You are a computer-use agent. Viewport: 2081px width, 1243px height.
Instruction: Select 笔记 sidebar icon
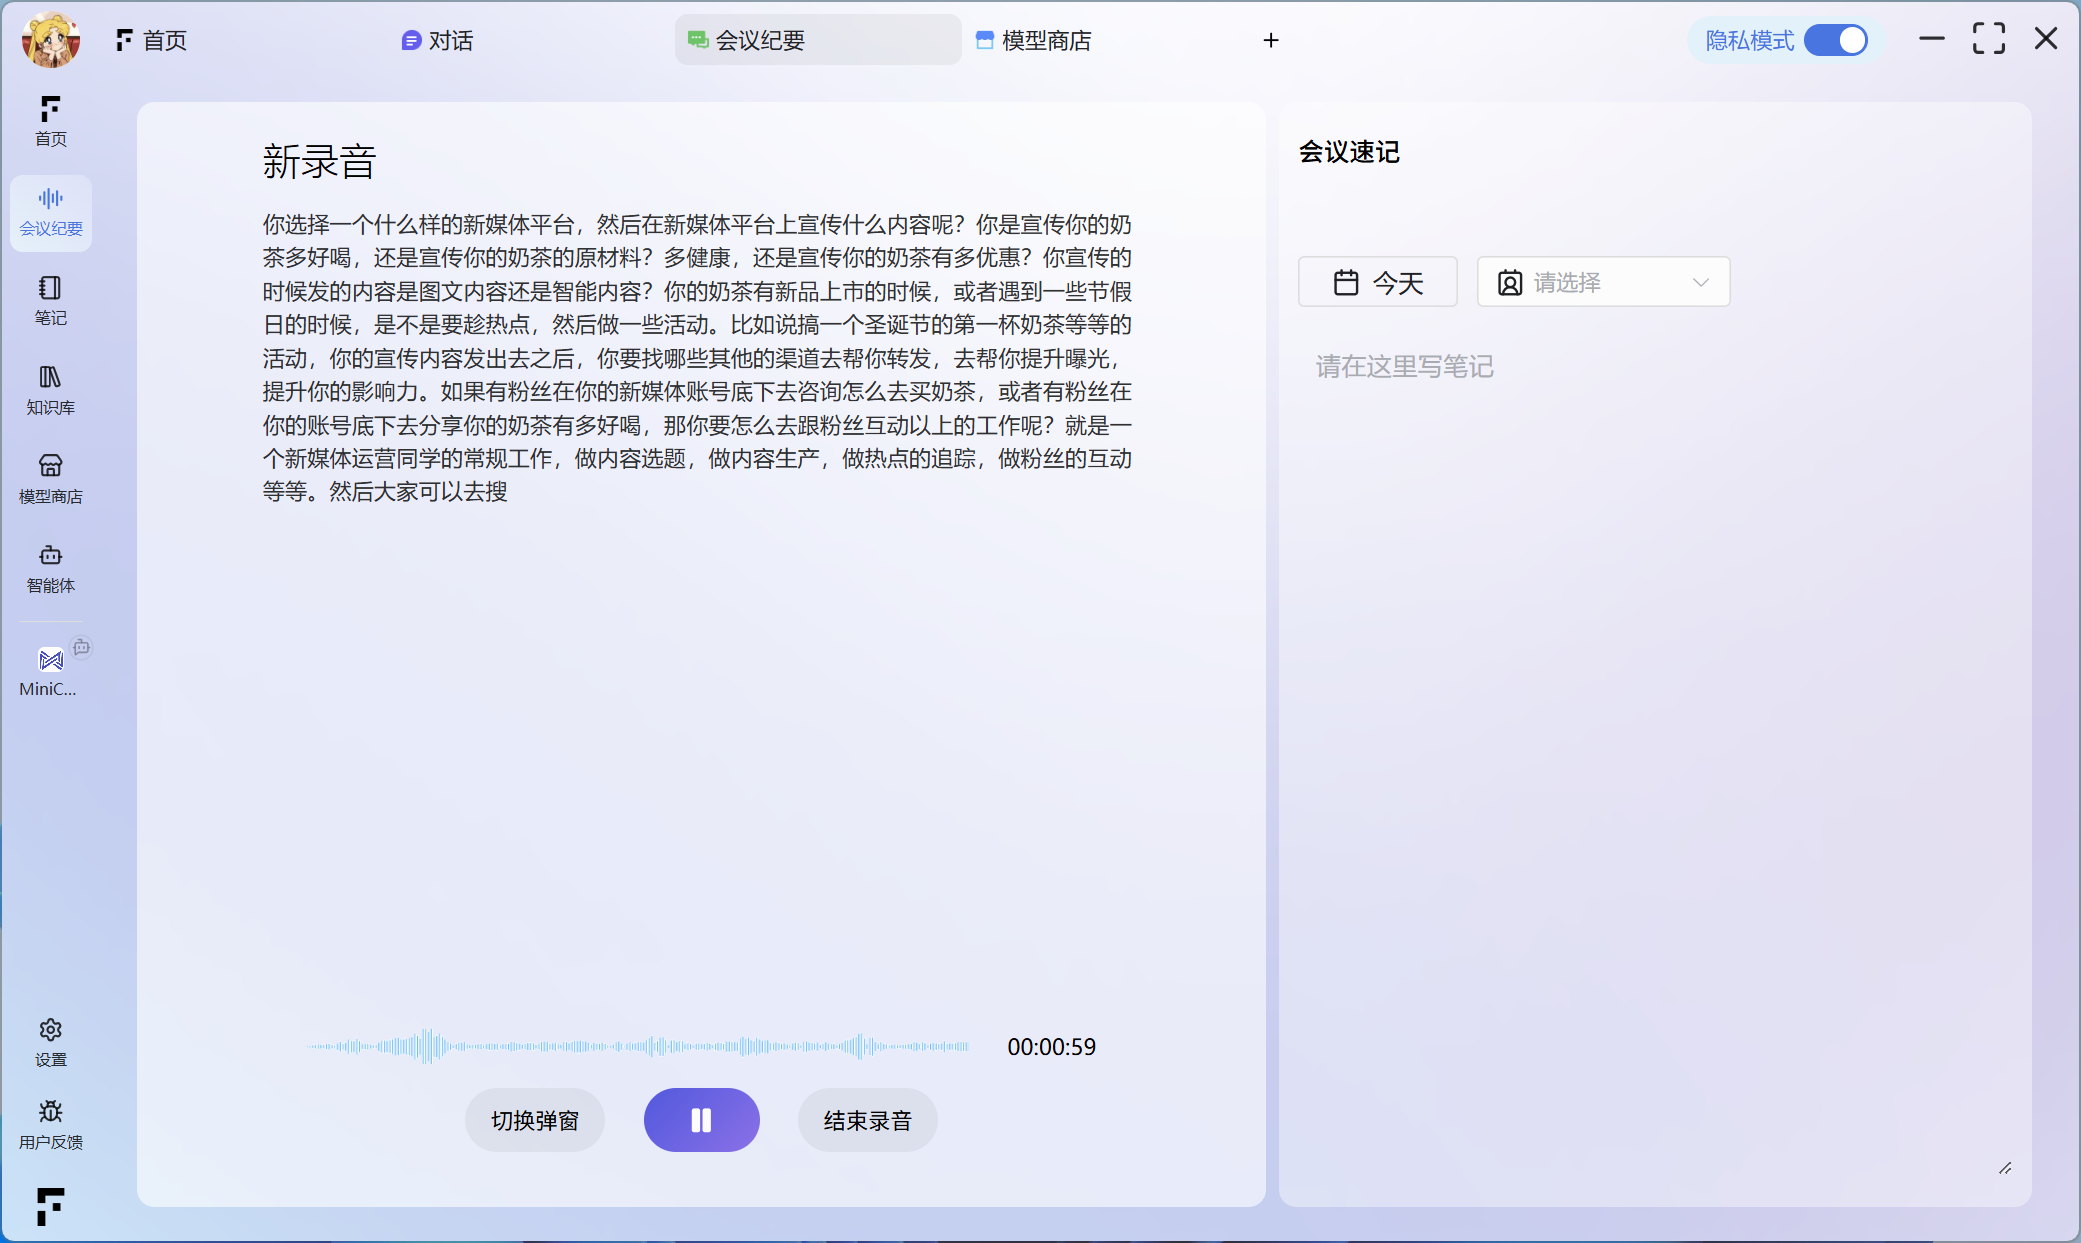pos(50,300)
